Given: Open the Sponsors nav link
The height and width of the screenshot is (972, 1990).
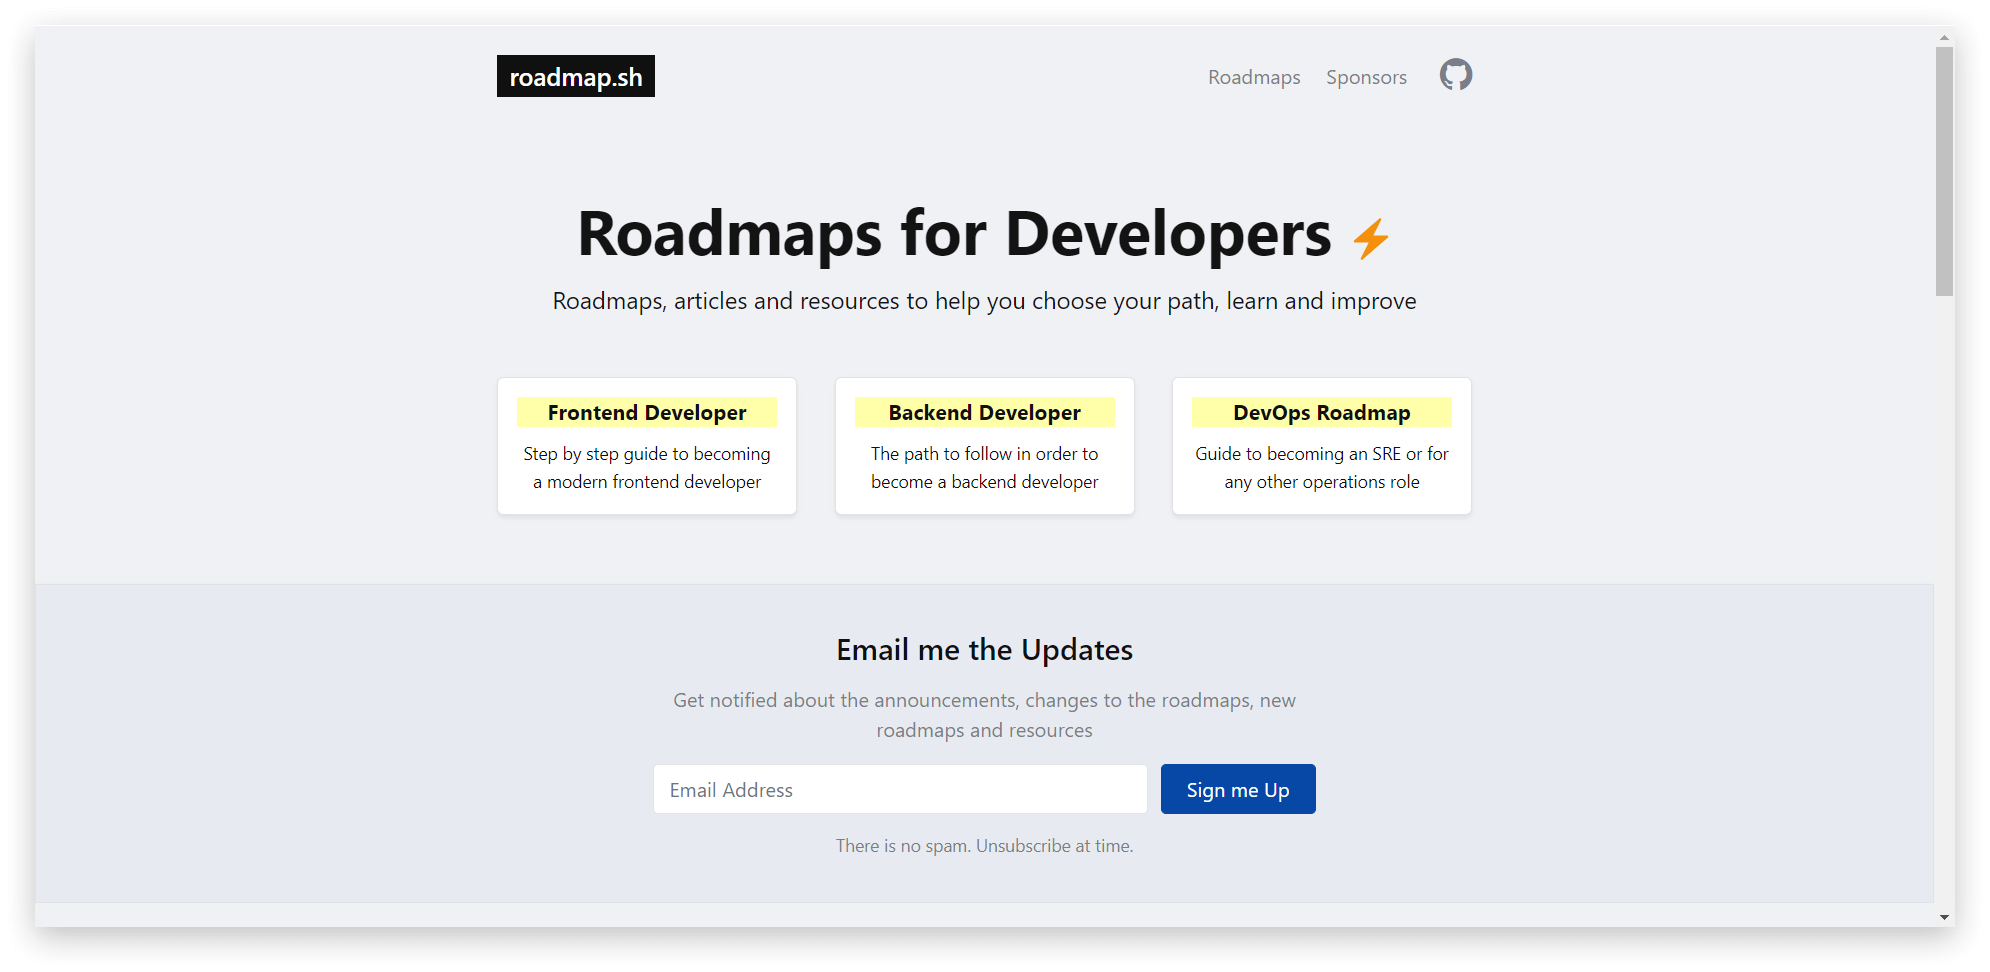Looking at the screenshot, I should pos(1366,77).
